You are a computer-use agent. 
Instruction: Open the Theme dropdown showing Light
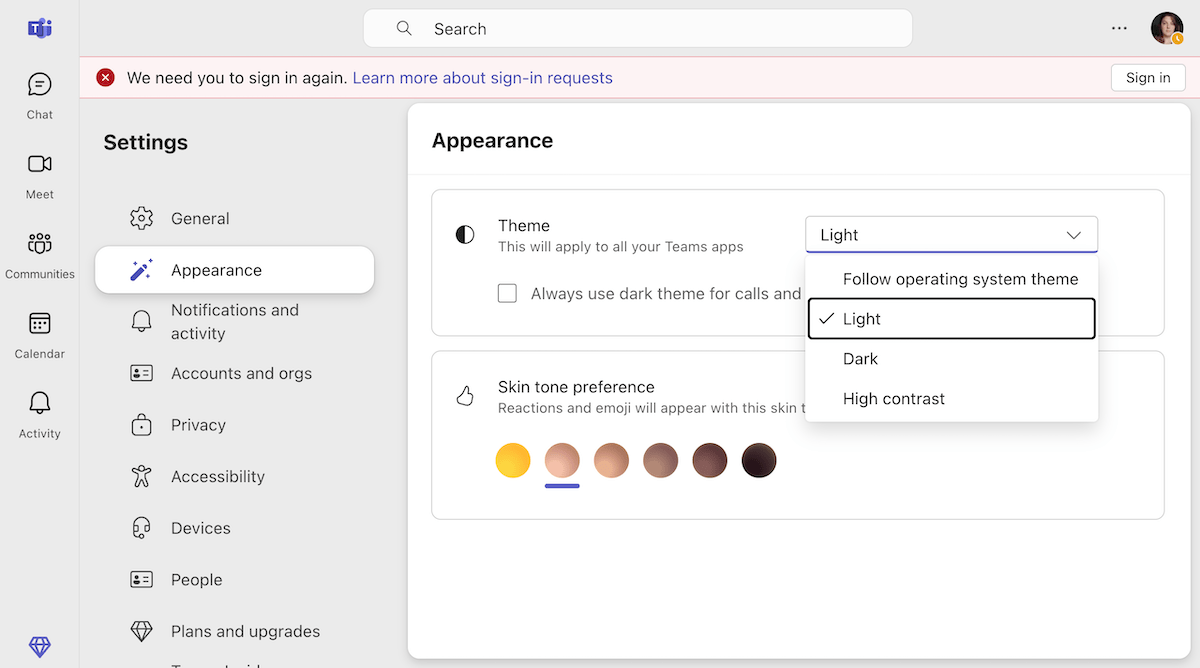pyautogui.click(x=951, y=235)
